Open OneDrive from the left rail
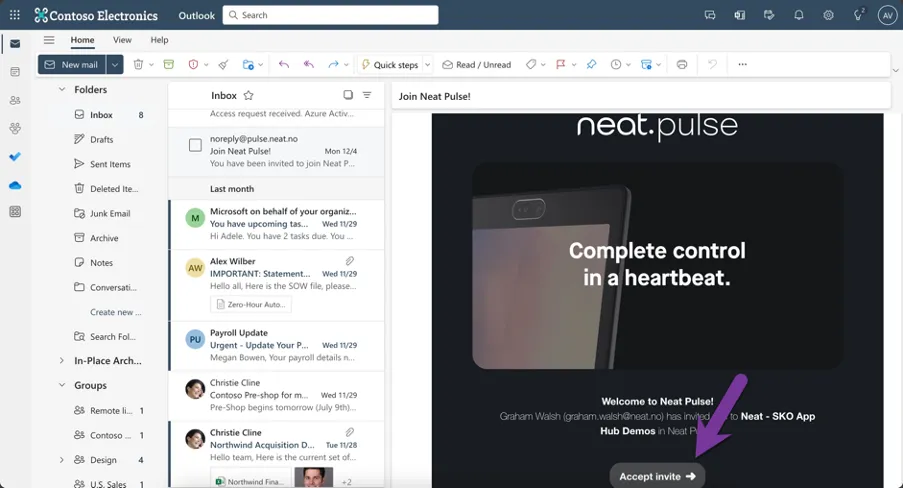The image size is (904, 488). tap(15, 185)
